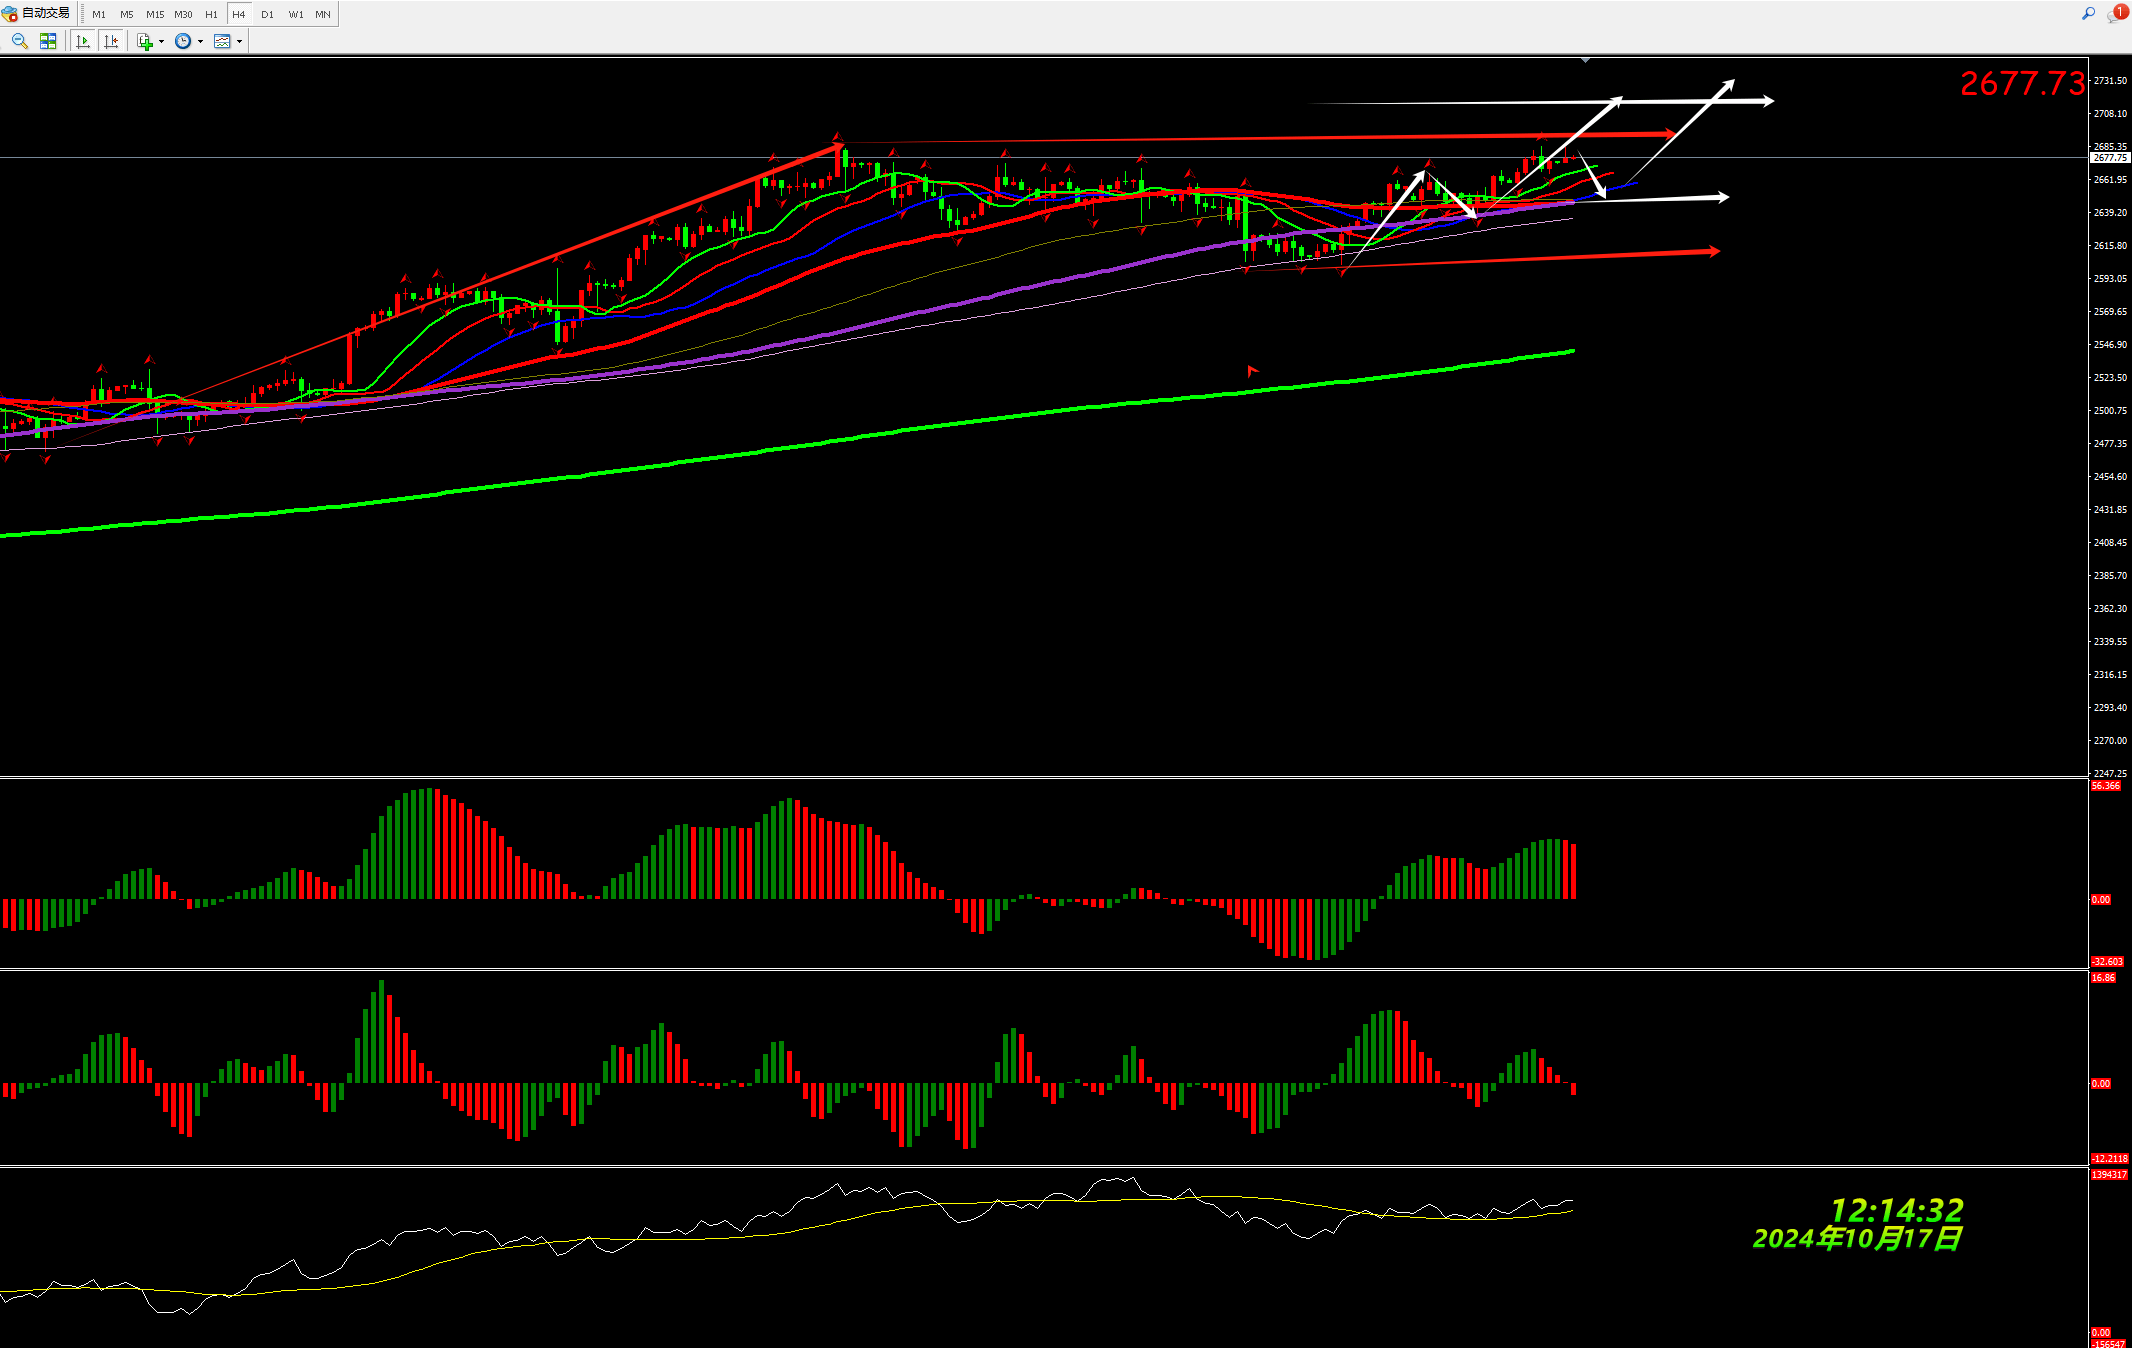Toggle chart shift from right border
The height and width of the screenshot is (1348, 2132).
(x=111, y=41)
